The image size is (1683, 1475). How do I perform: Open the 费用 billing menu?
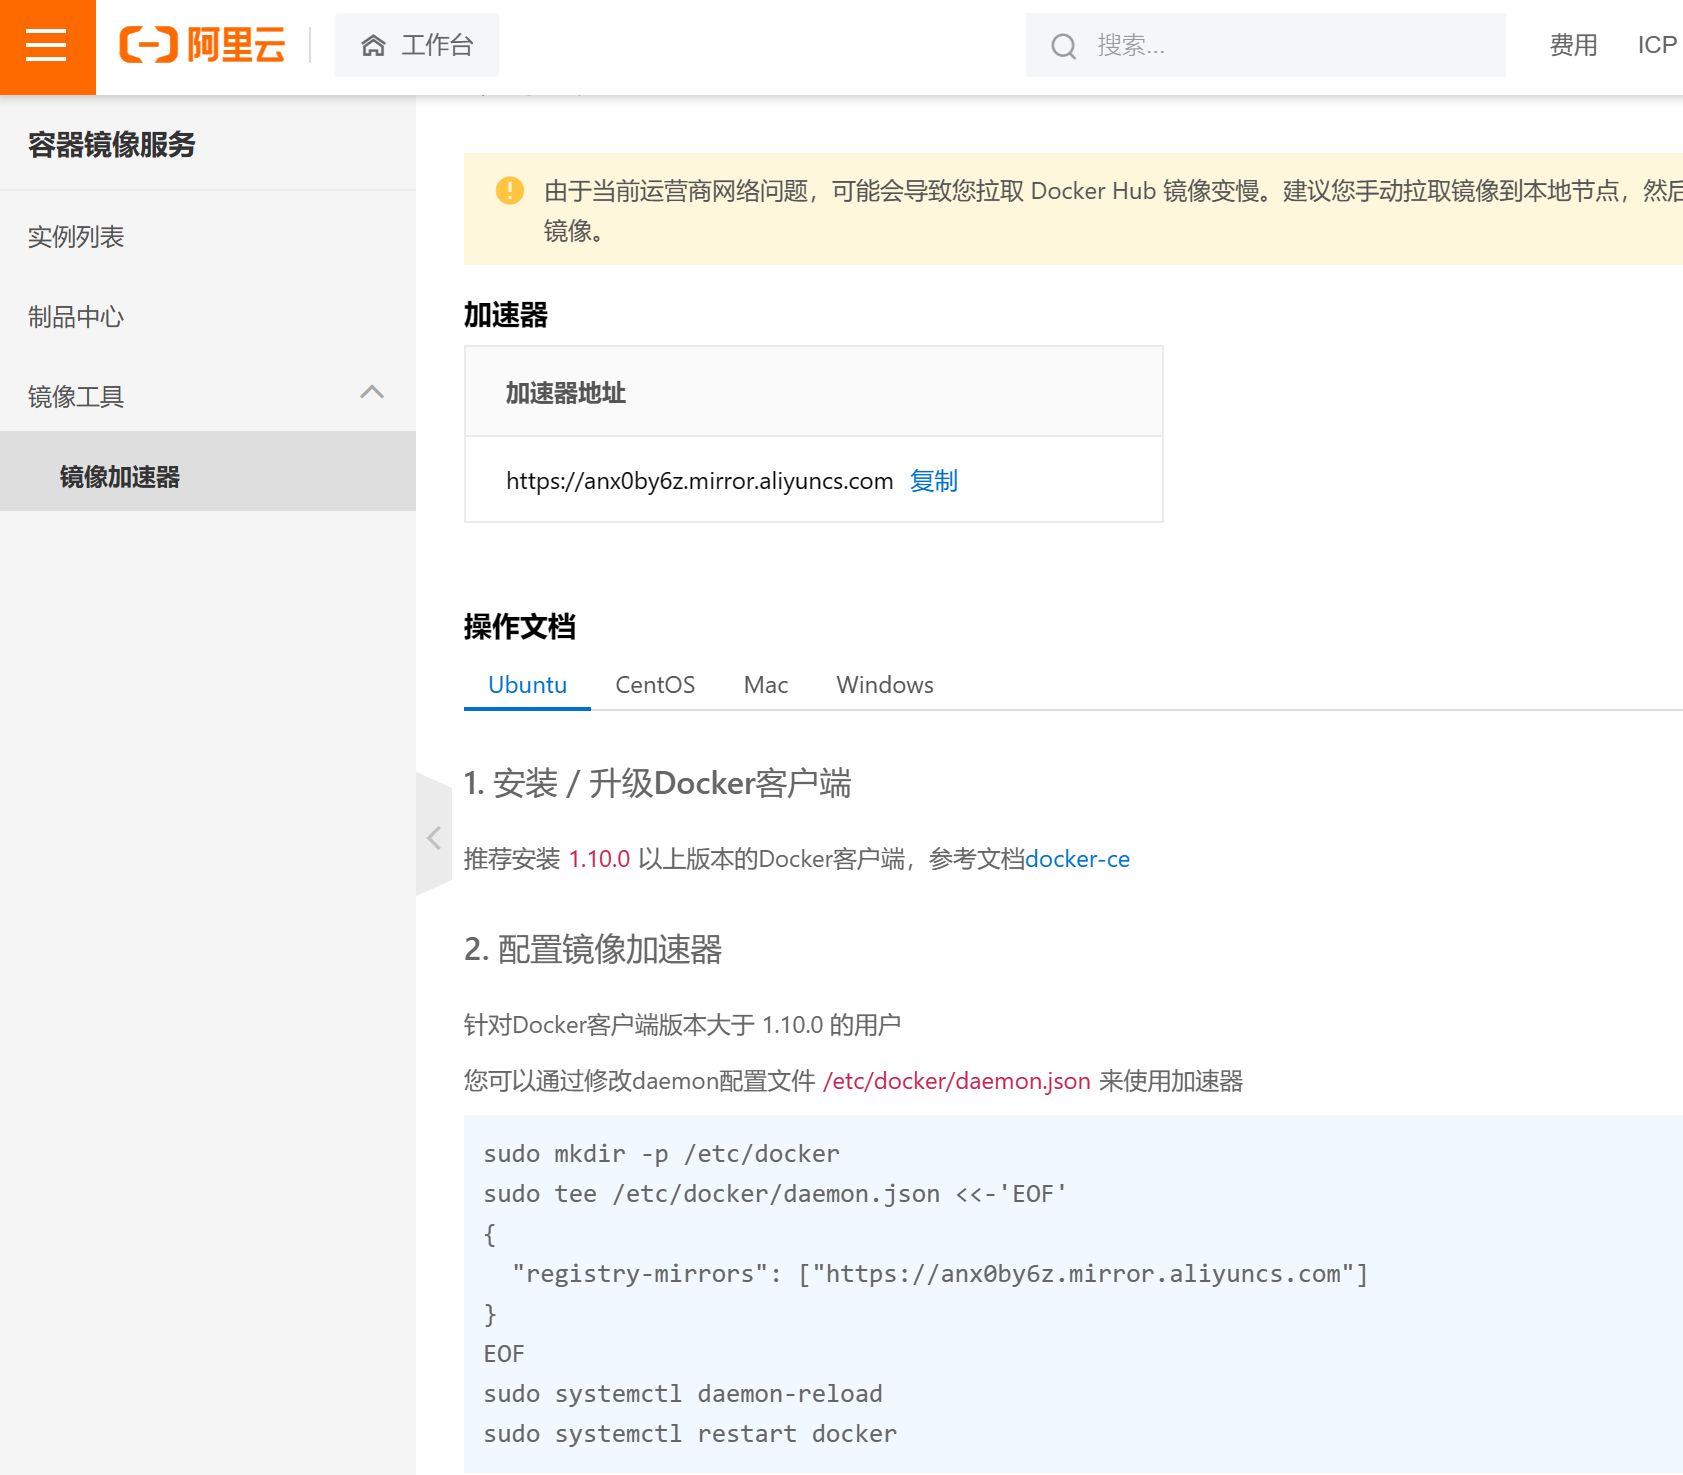(1573, 45)
